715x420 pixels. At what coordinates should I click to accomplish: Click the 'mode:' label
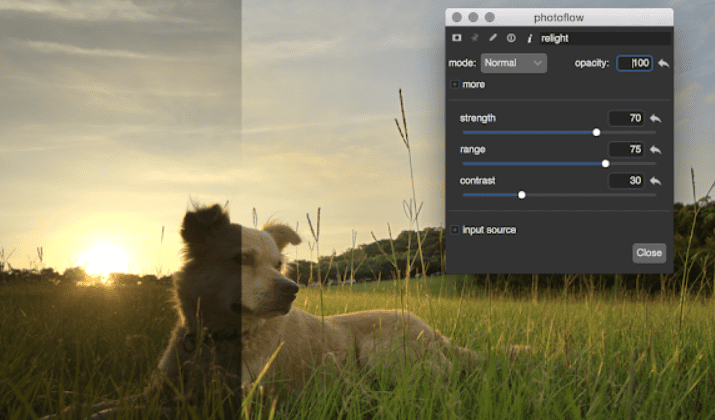(x=462, y=63)
